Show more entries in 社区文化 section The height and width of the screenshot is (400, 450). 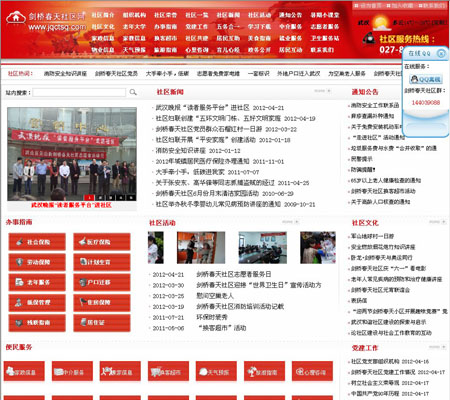(437, 222)
